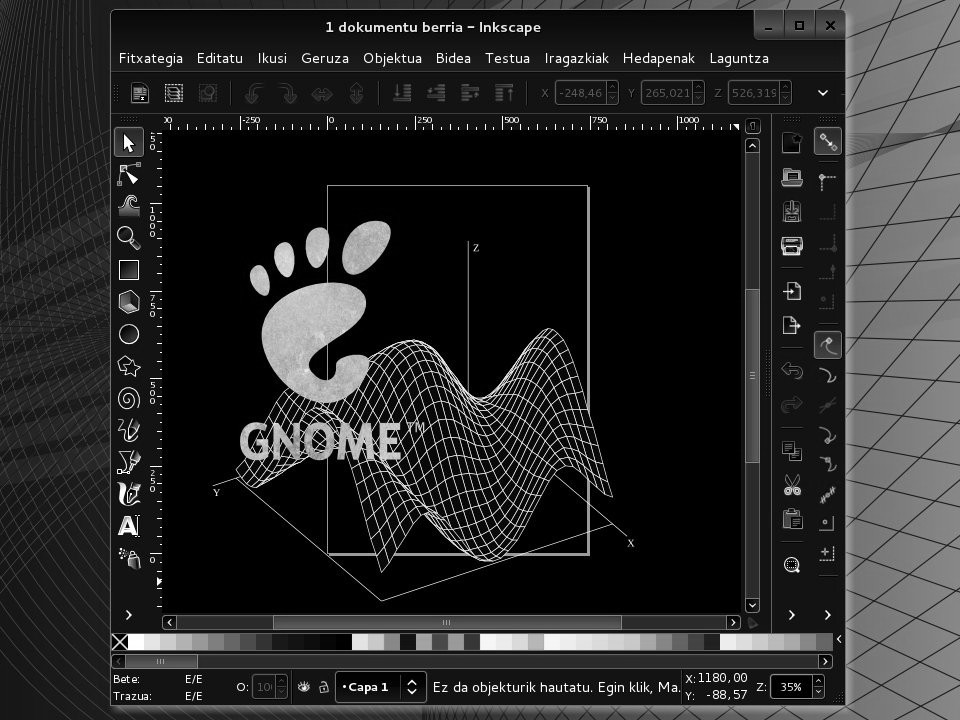Select the Text tool

coord(129,526)
